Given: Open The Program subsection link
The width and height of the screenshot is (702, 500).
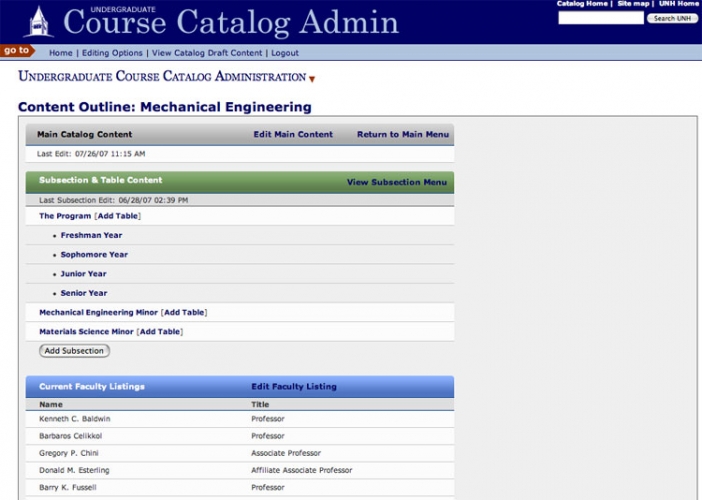Looking at the screenshot, I should pos(65,216).
